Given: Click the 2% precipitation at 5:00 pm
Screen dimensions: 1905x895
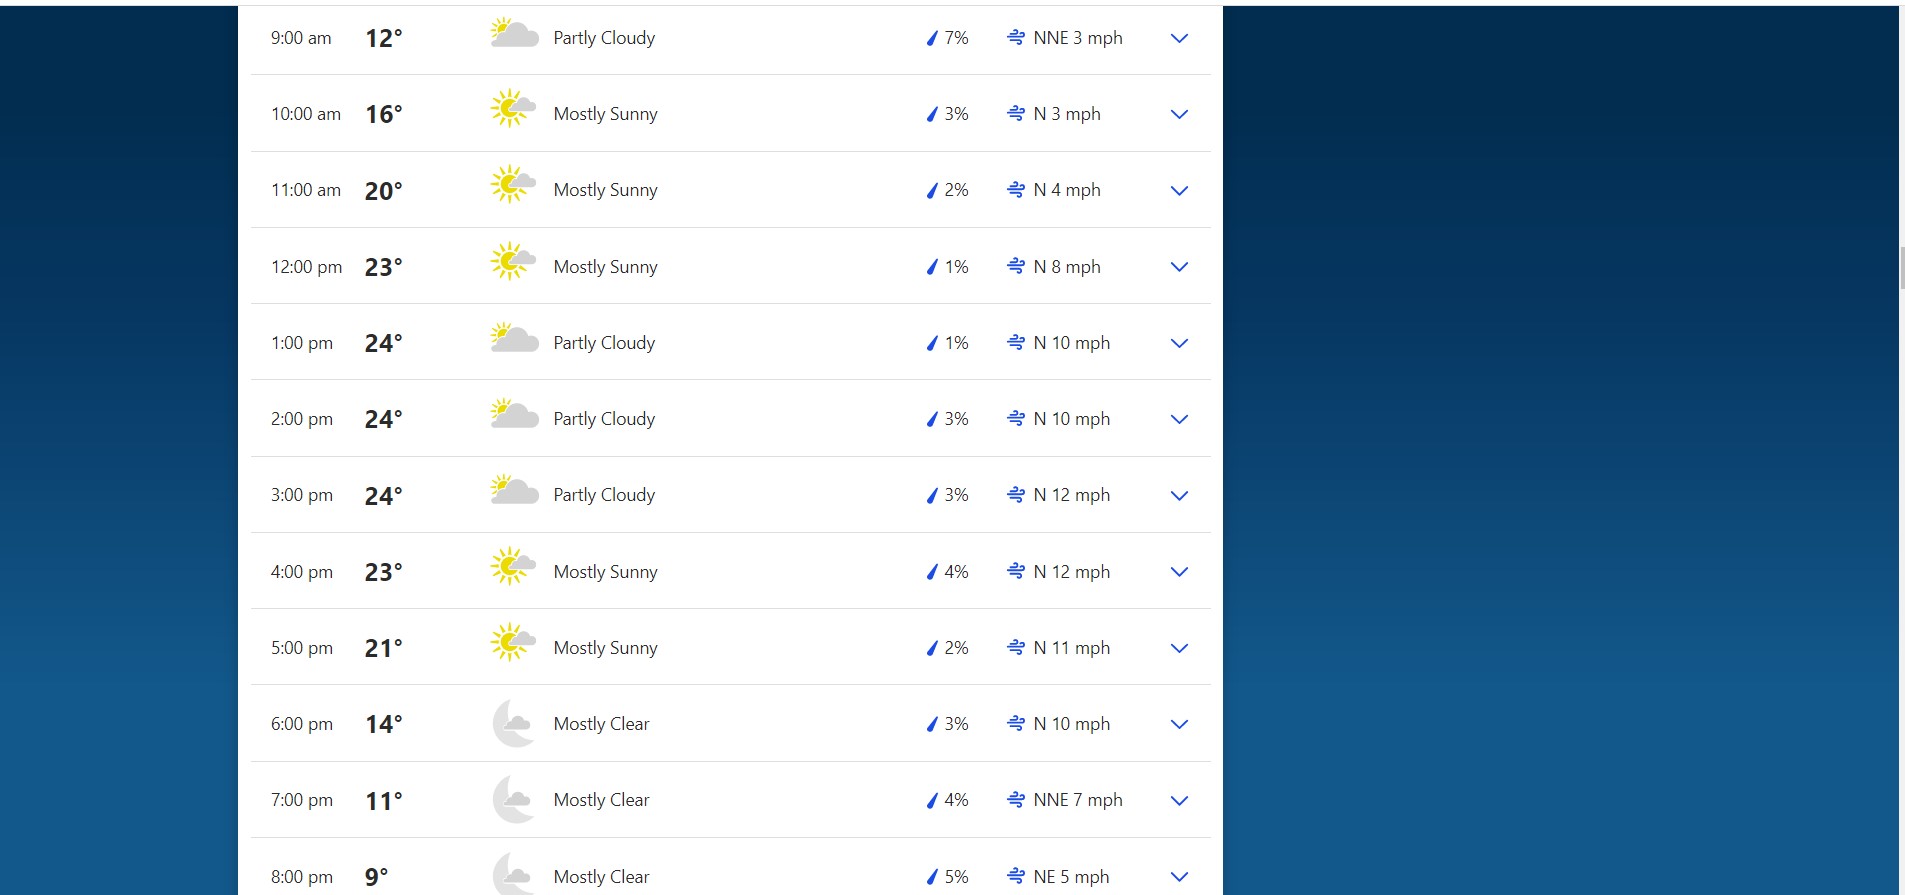Looking at the screenshot, I should [957, 648].
